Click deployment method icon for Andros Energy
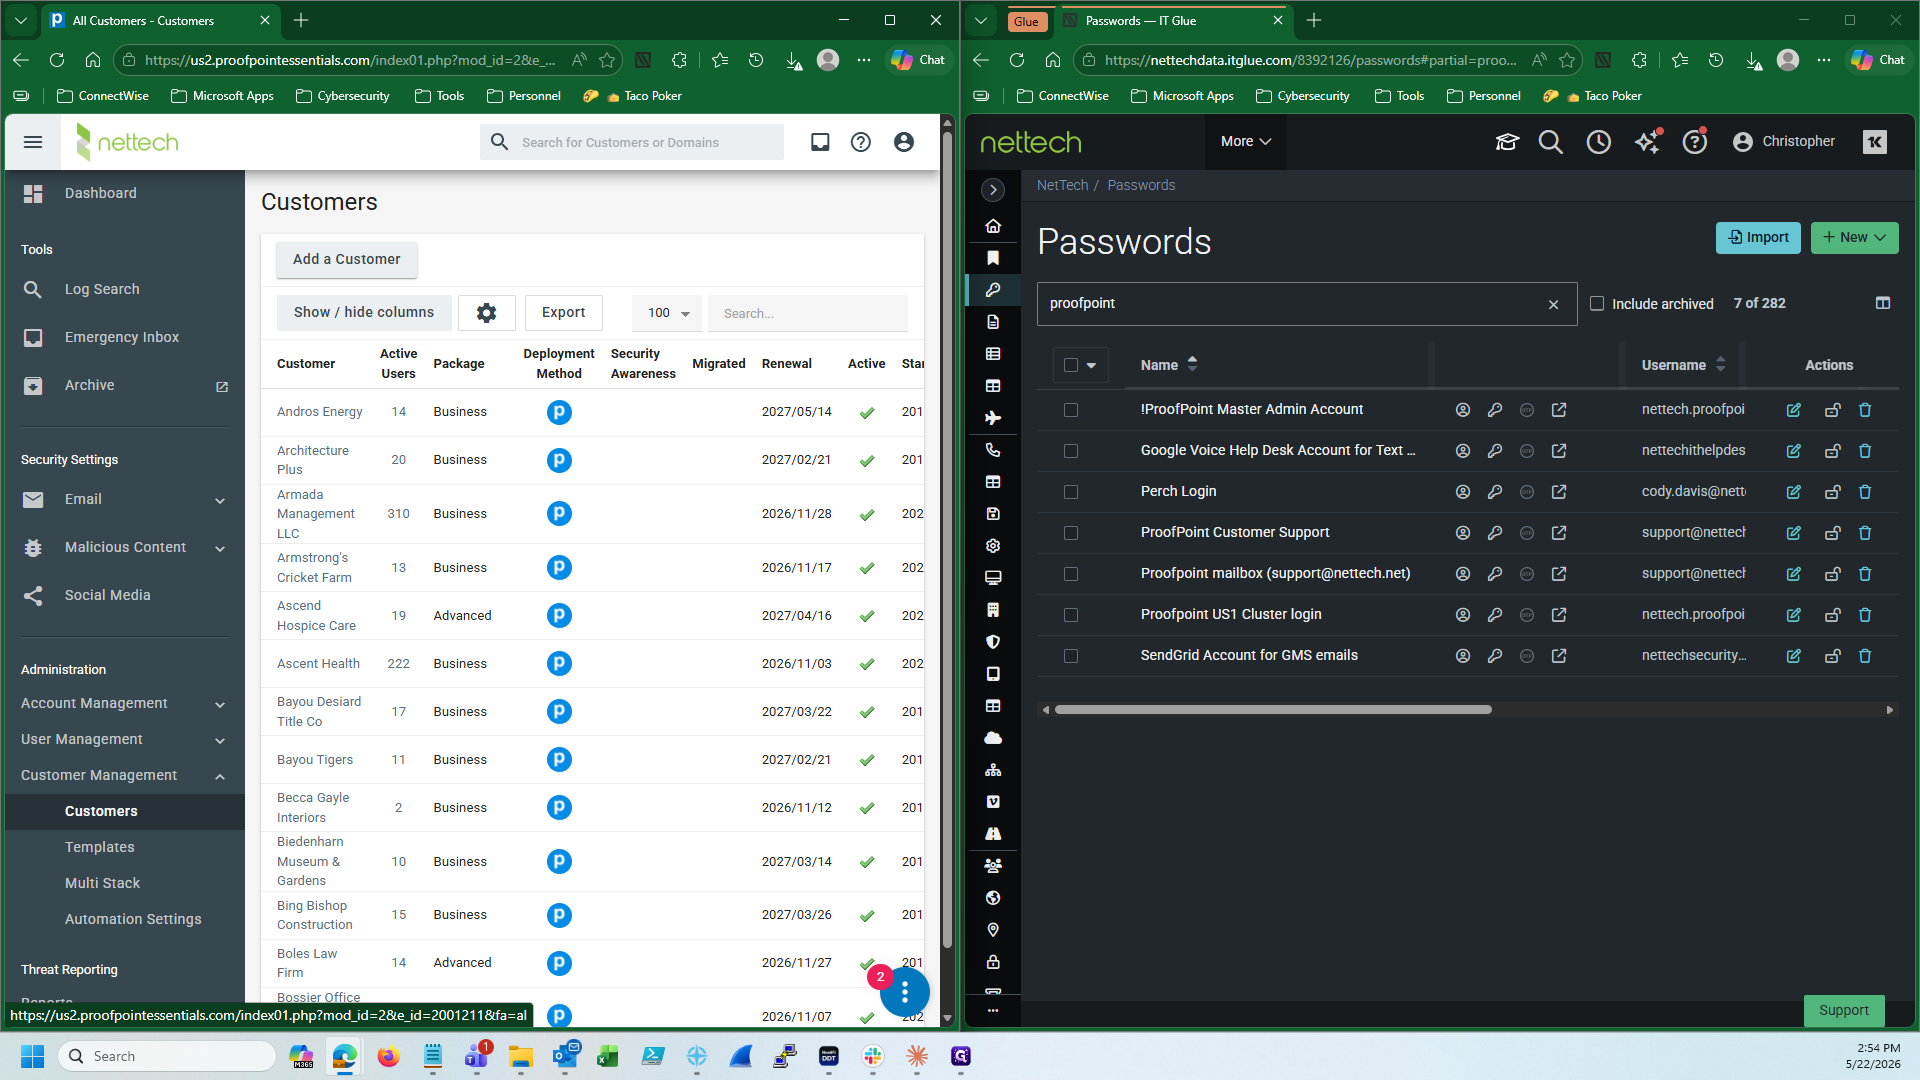Viewport: 1920px width, 1080px height. pyautogui.click(x=559, y=412)
